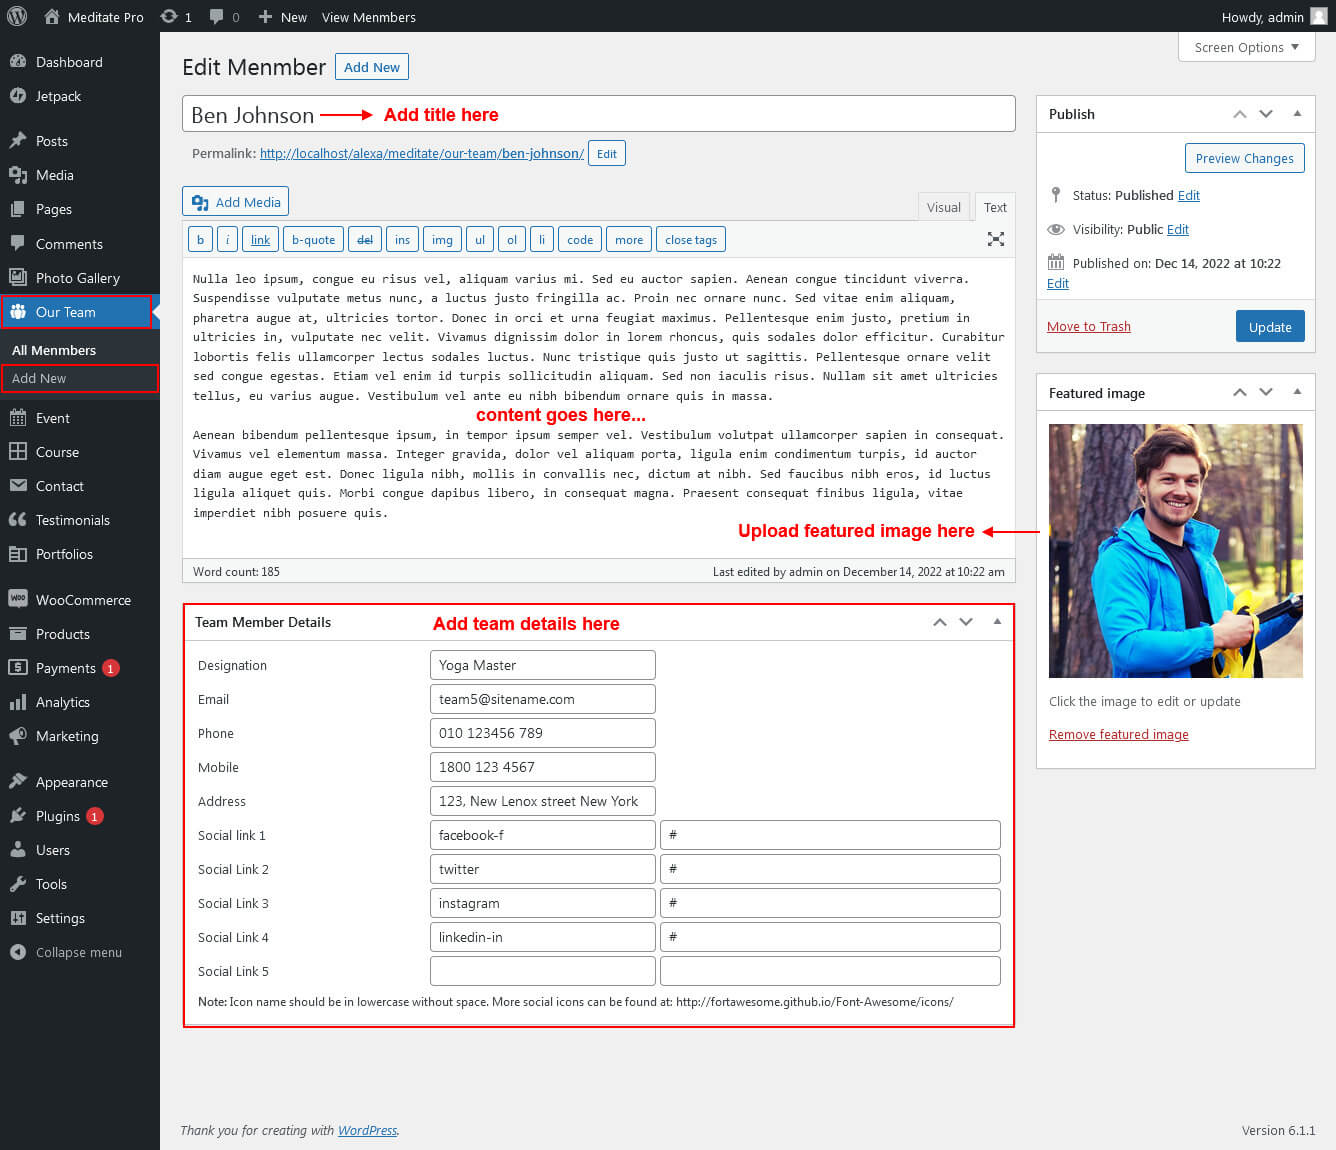Open Tools menu with wrench icon
Image resolution: width=1336 pixels, height=1150 pixels.
(80, 884)
